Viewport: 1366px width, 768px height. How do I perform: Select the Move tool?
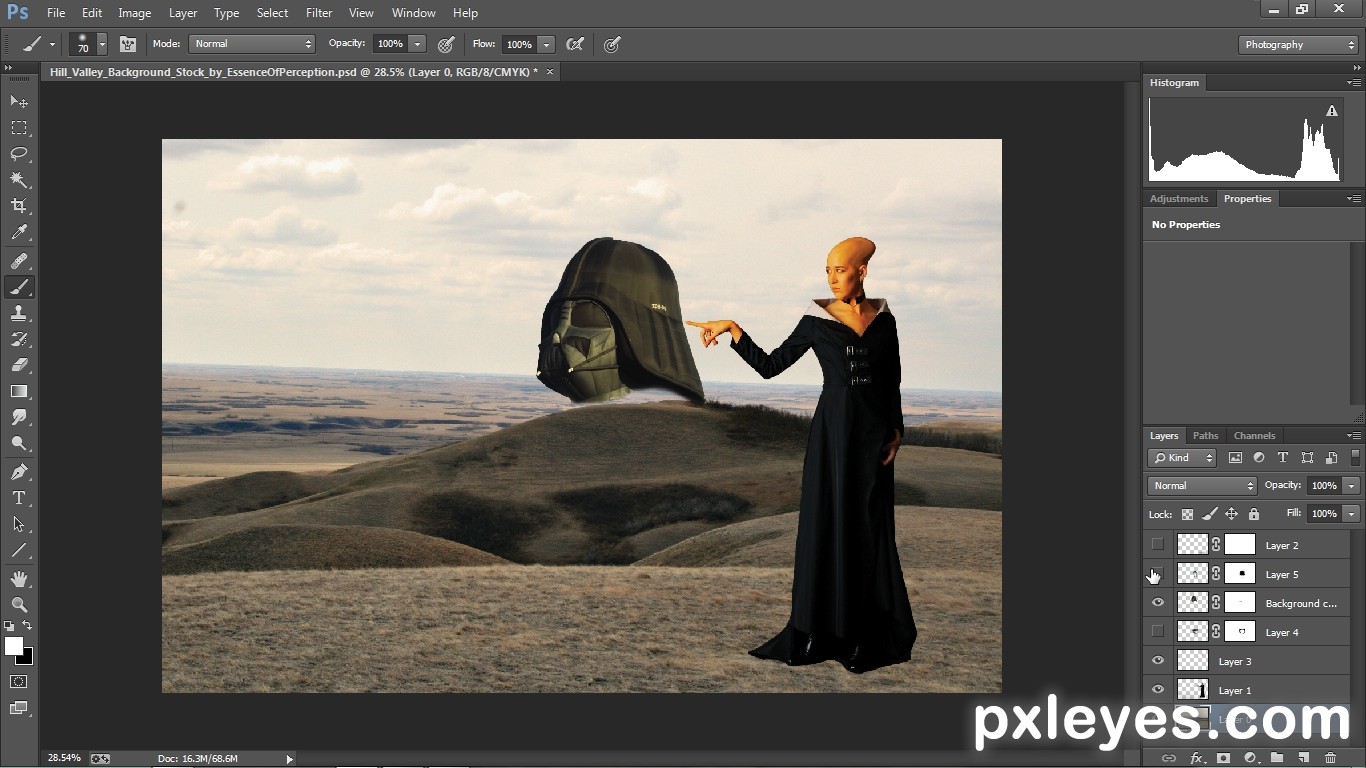click(19, 102)
